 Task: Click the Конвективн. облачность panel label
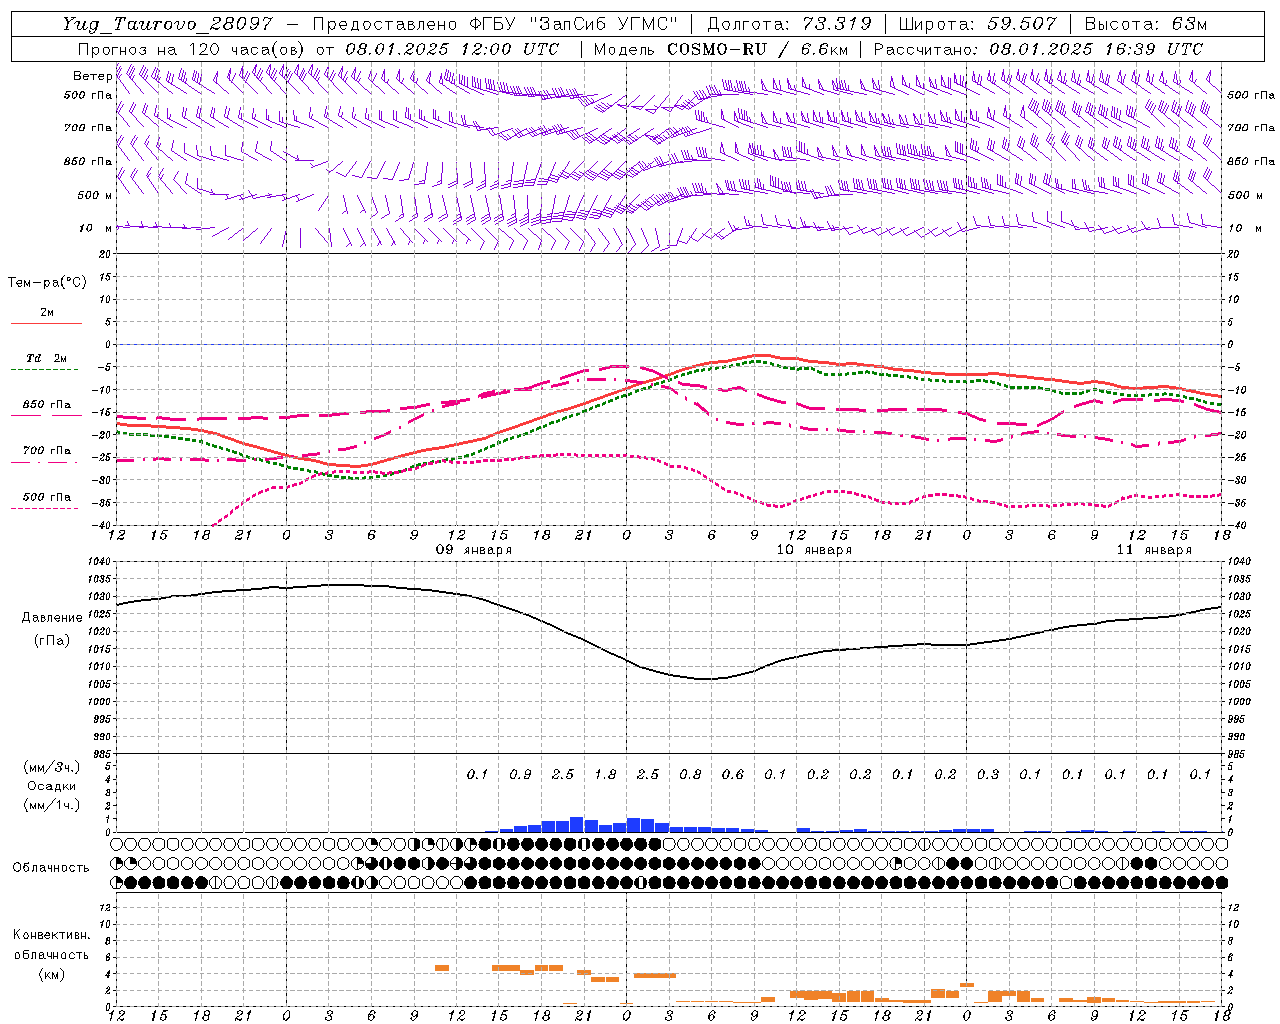tap(51, 945)
